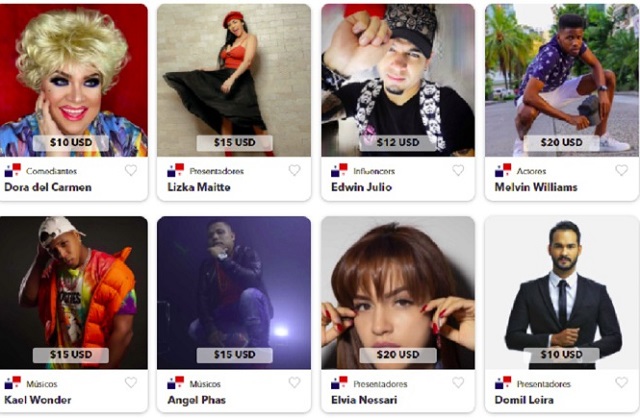The image size is (640, 418).
Task: Favorite Elvia Nessari via heart icon
Action: (x=458, y=382)
